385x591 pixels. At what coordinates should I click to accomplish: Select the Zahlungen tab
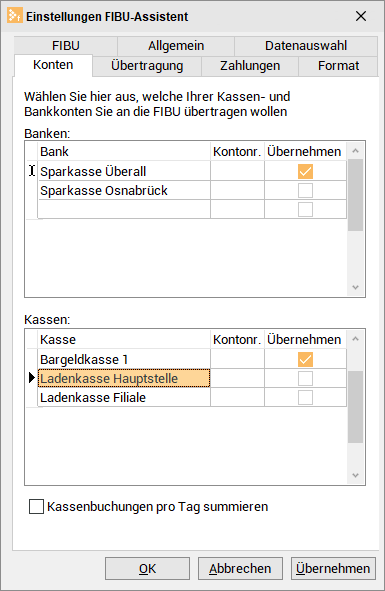point(250,66)
